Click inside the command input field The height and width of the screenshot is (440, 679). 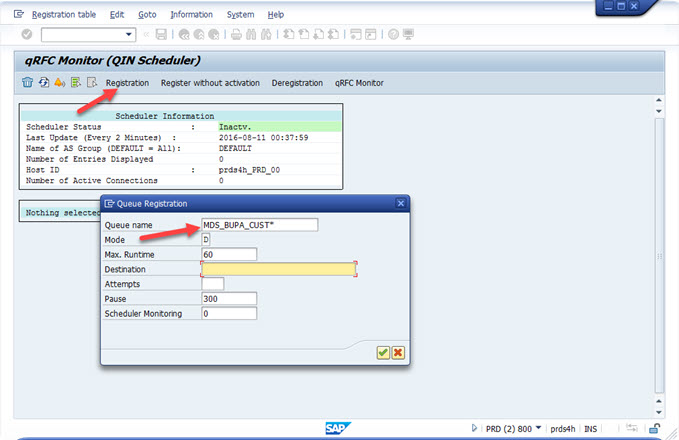point(83,34)
